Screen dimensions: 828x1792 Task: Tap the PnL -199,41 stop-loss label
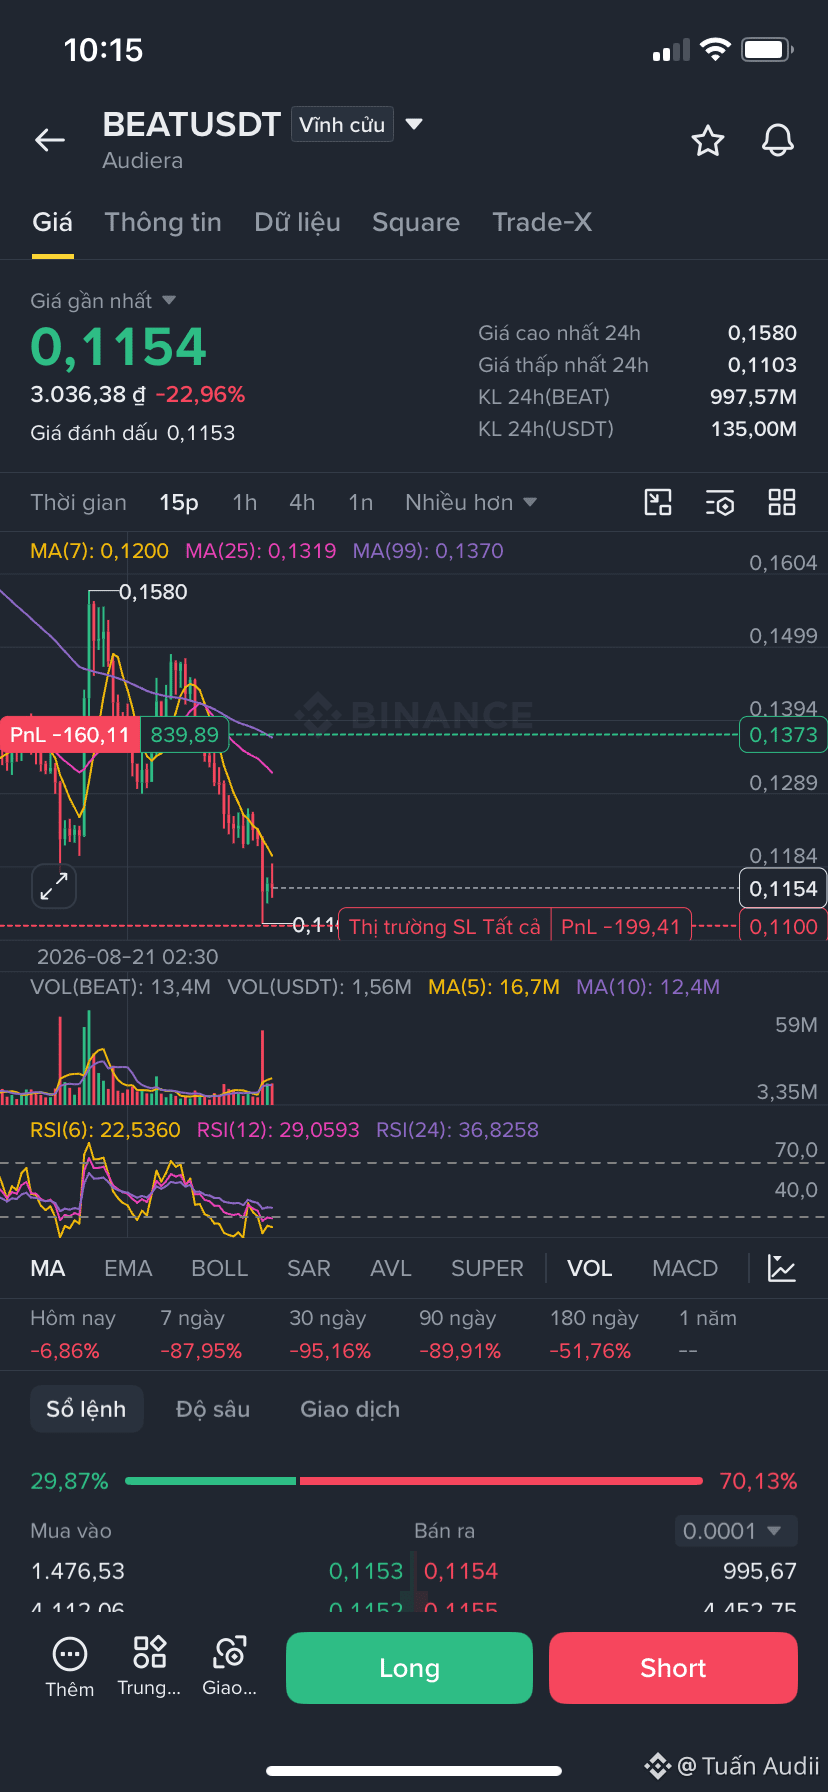pos(621,927)
